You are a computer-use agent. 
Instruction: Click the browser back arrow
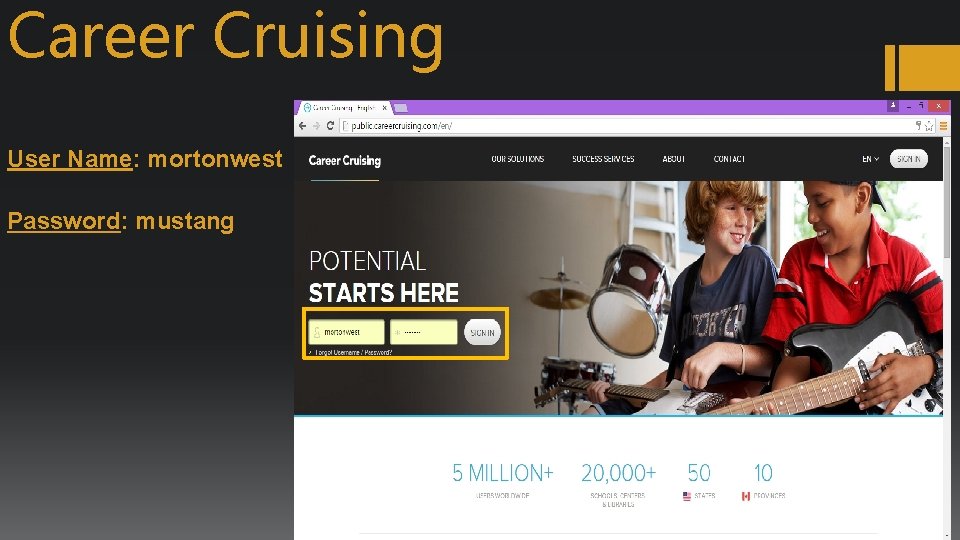coord(302,126)
